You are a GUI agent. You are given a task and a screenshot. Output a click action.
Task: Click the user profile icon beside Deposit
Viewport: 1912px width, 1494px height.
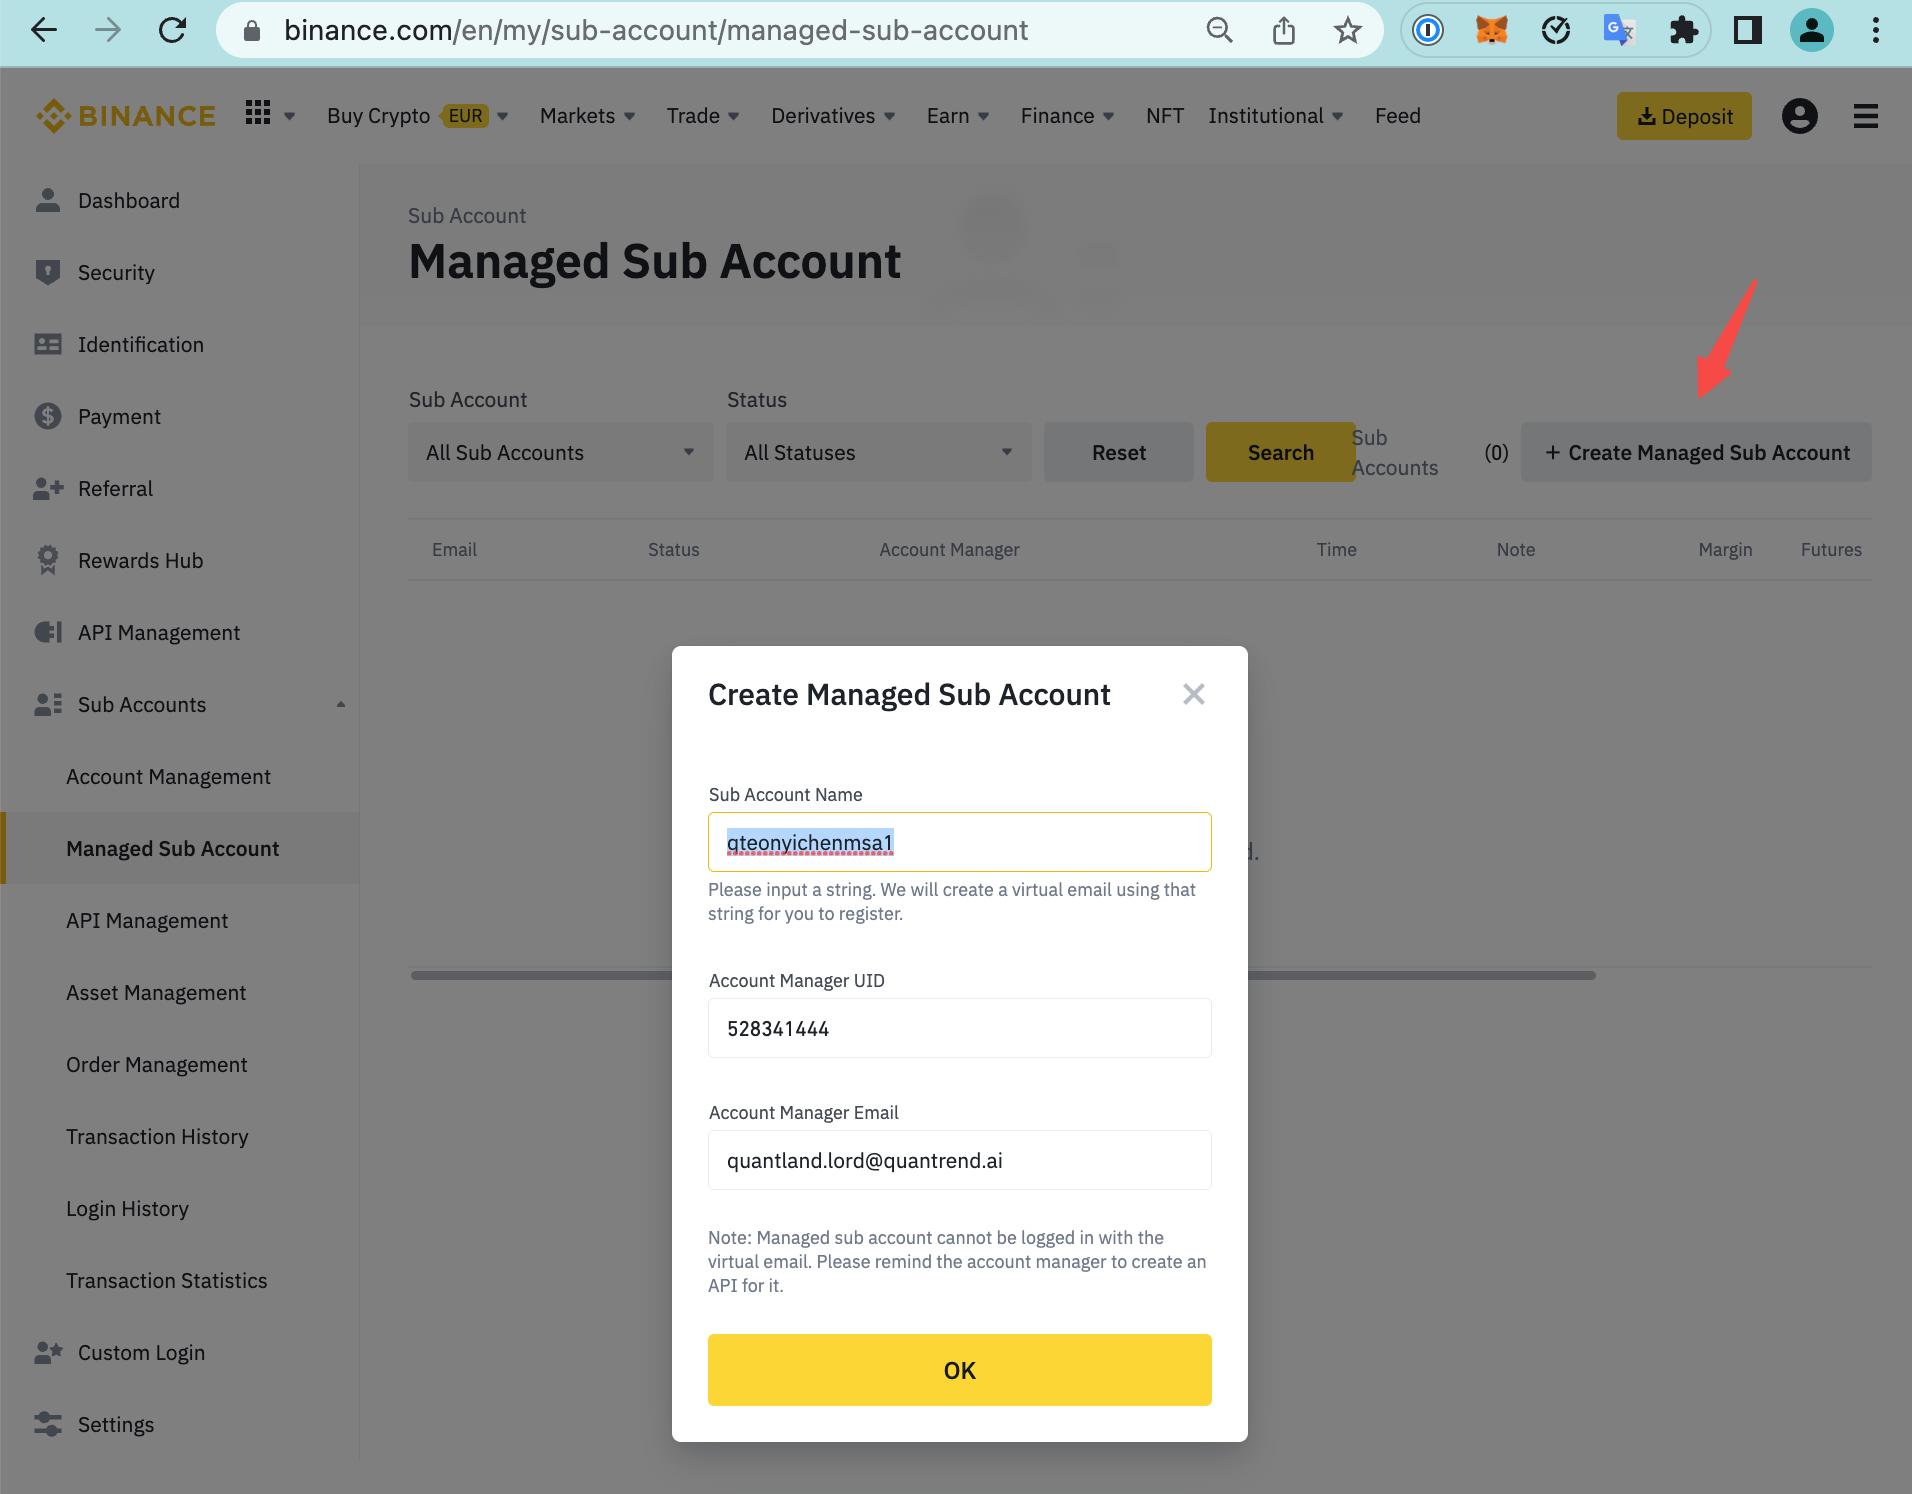click(1799, 116)
